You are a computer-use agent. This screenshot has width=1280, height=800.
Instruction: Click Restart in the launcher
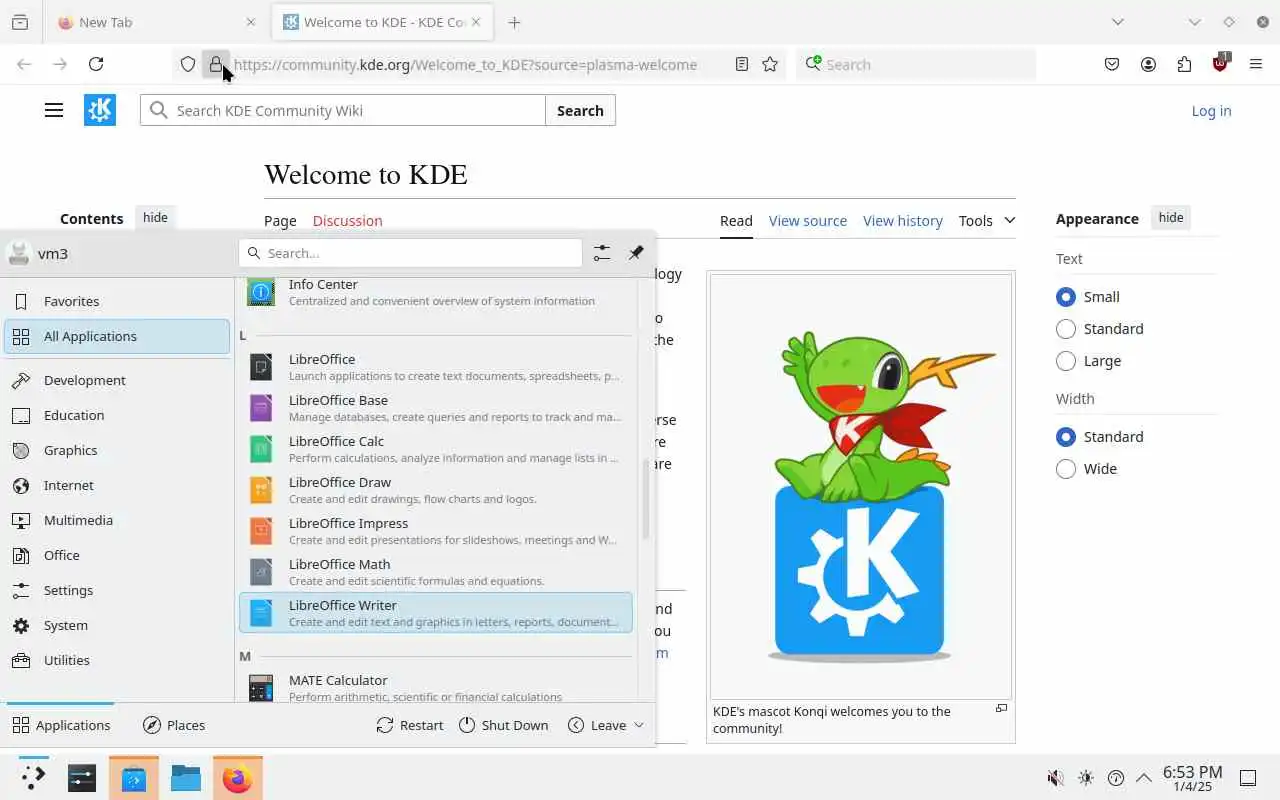coord(410,725)
